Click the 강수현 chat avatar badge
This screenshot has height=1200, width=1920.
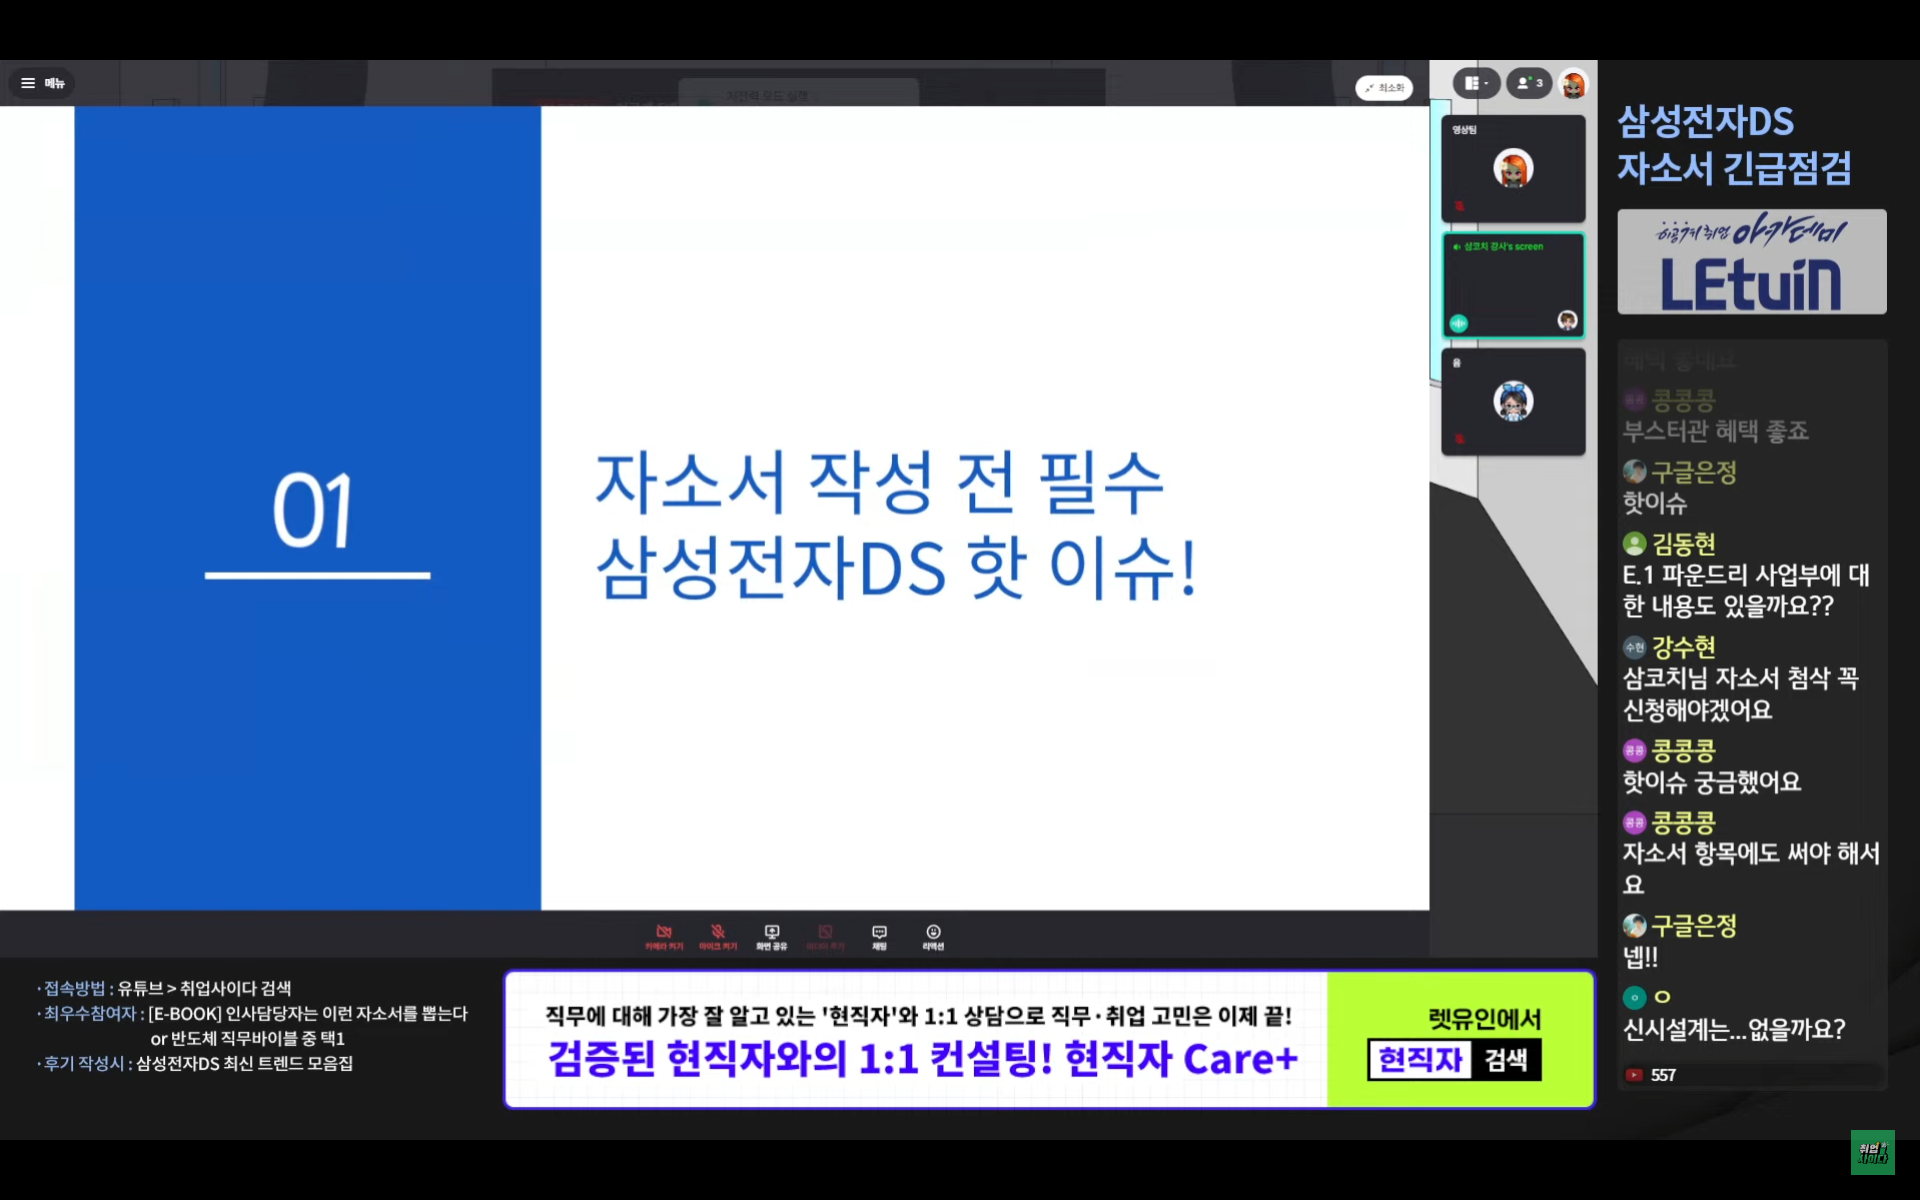coord(1634,647)
